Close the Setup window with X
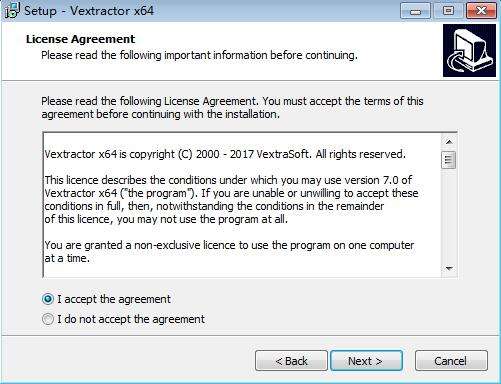The height and width of the screenshot is (384, 501). pos(481,11)
